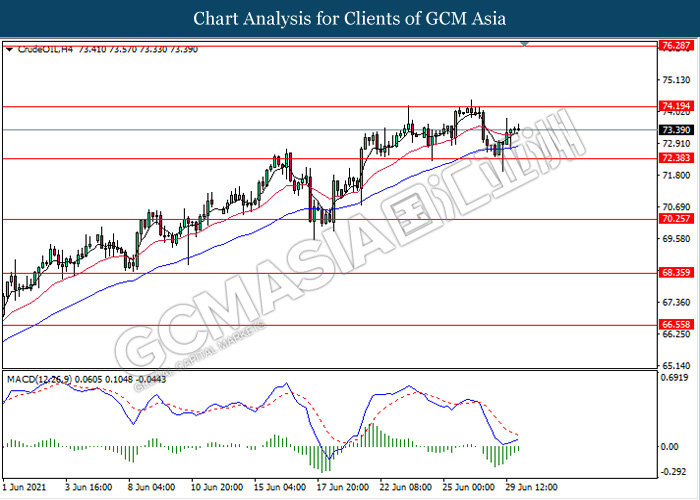Select the 74.194 red price label
This screenshot has height=500, width=700.
click(676, 106)
